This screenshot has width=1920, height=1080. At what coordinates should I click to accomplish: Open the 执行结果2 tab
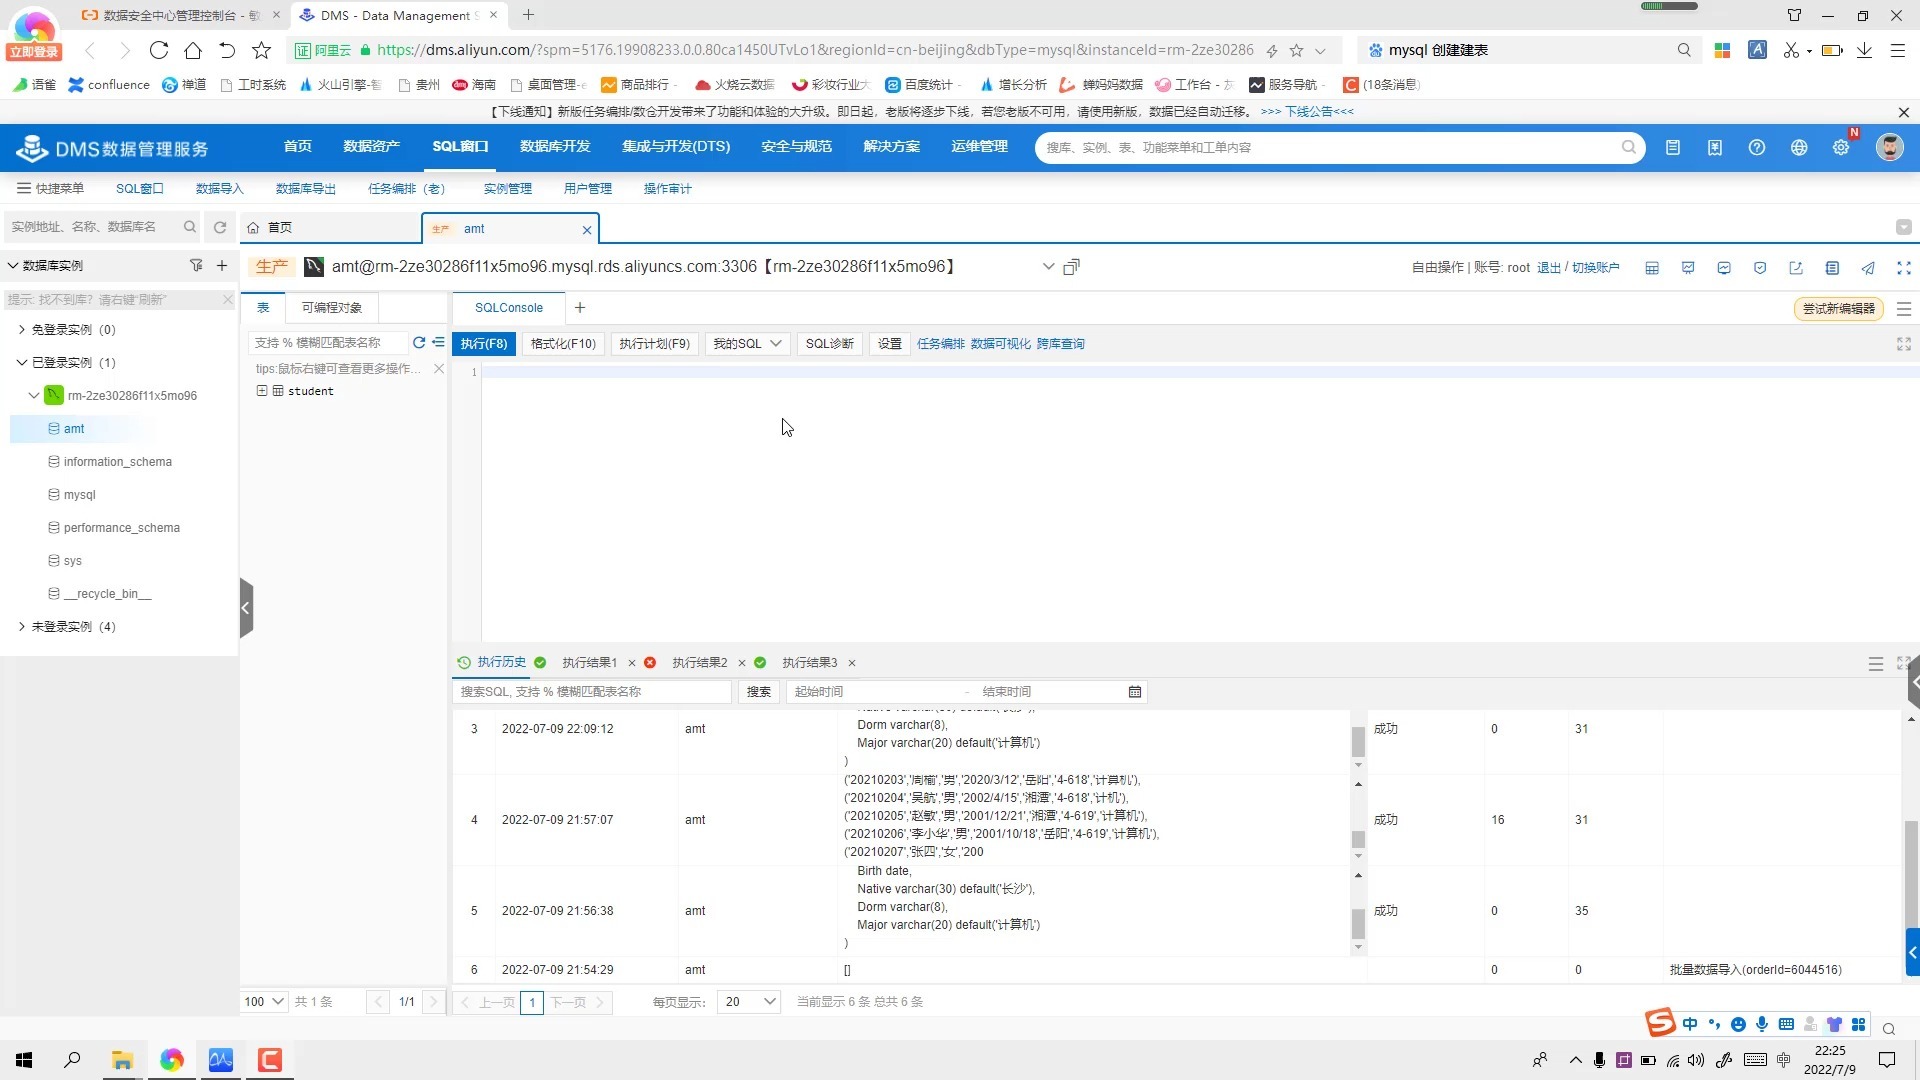699,662
